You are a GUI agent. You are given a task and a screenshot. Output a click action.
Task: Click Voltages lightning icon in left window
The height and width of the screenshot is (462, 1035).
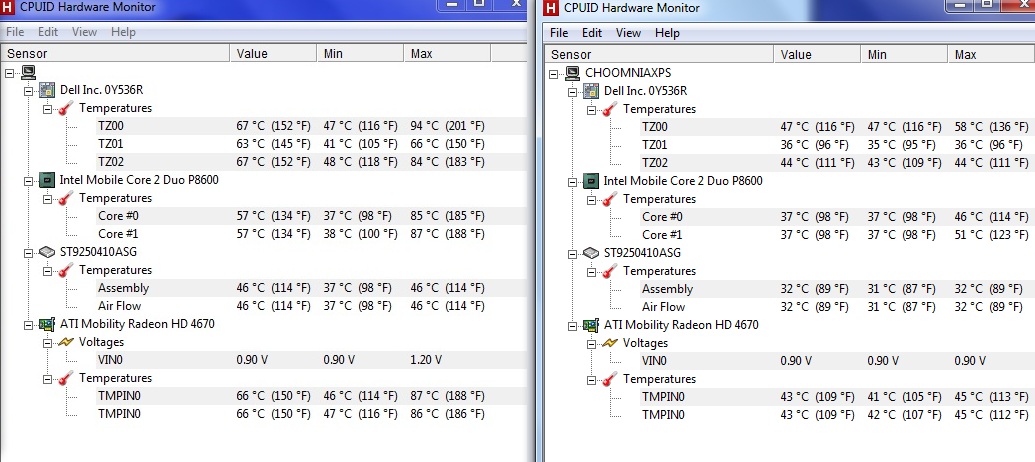tap(66, 342)
